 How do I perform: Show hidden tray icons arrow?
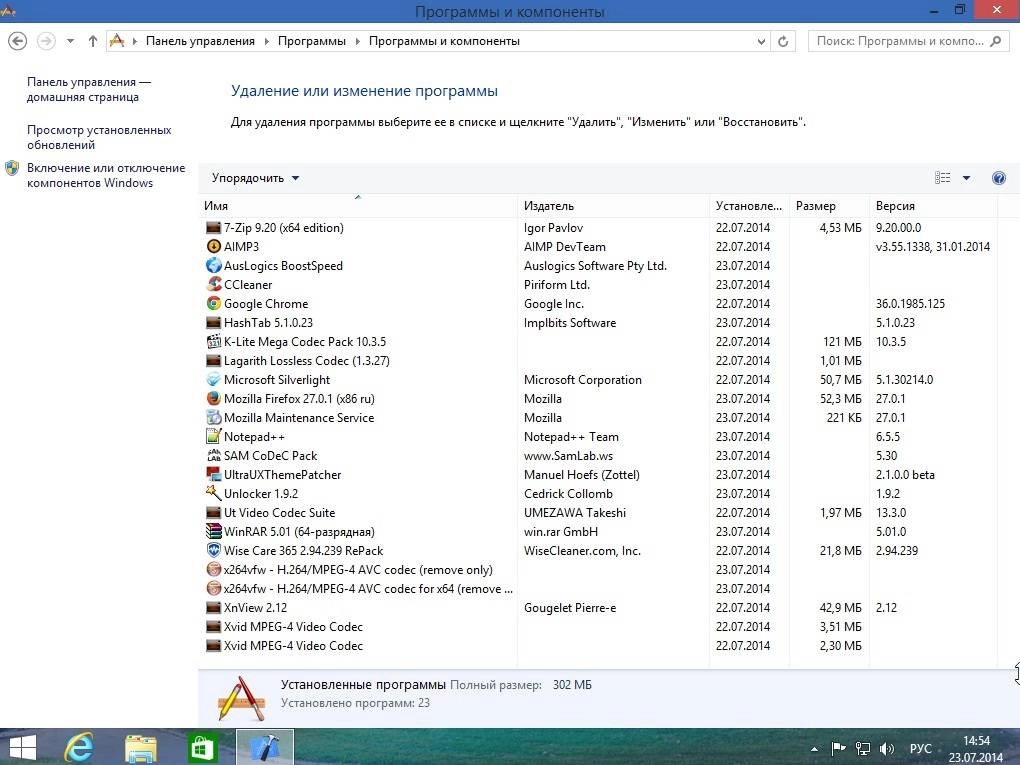click(814, 750)
